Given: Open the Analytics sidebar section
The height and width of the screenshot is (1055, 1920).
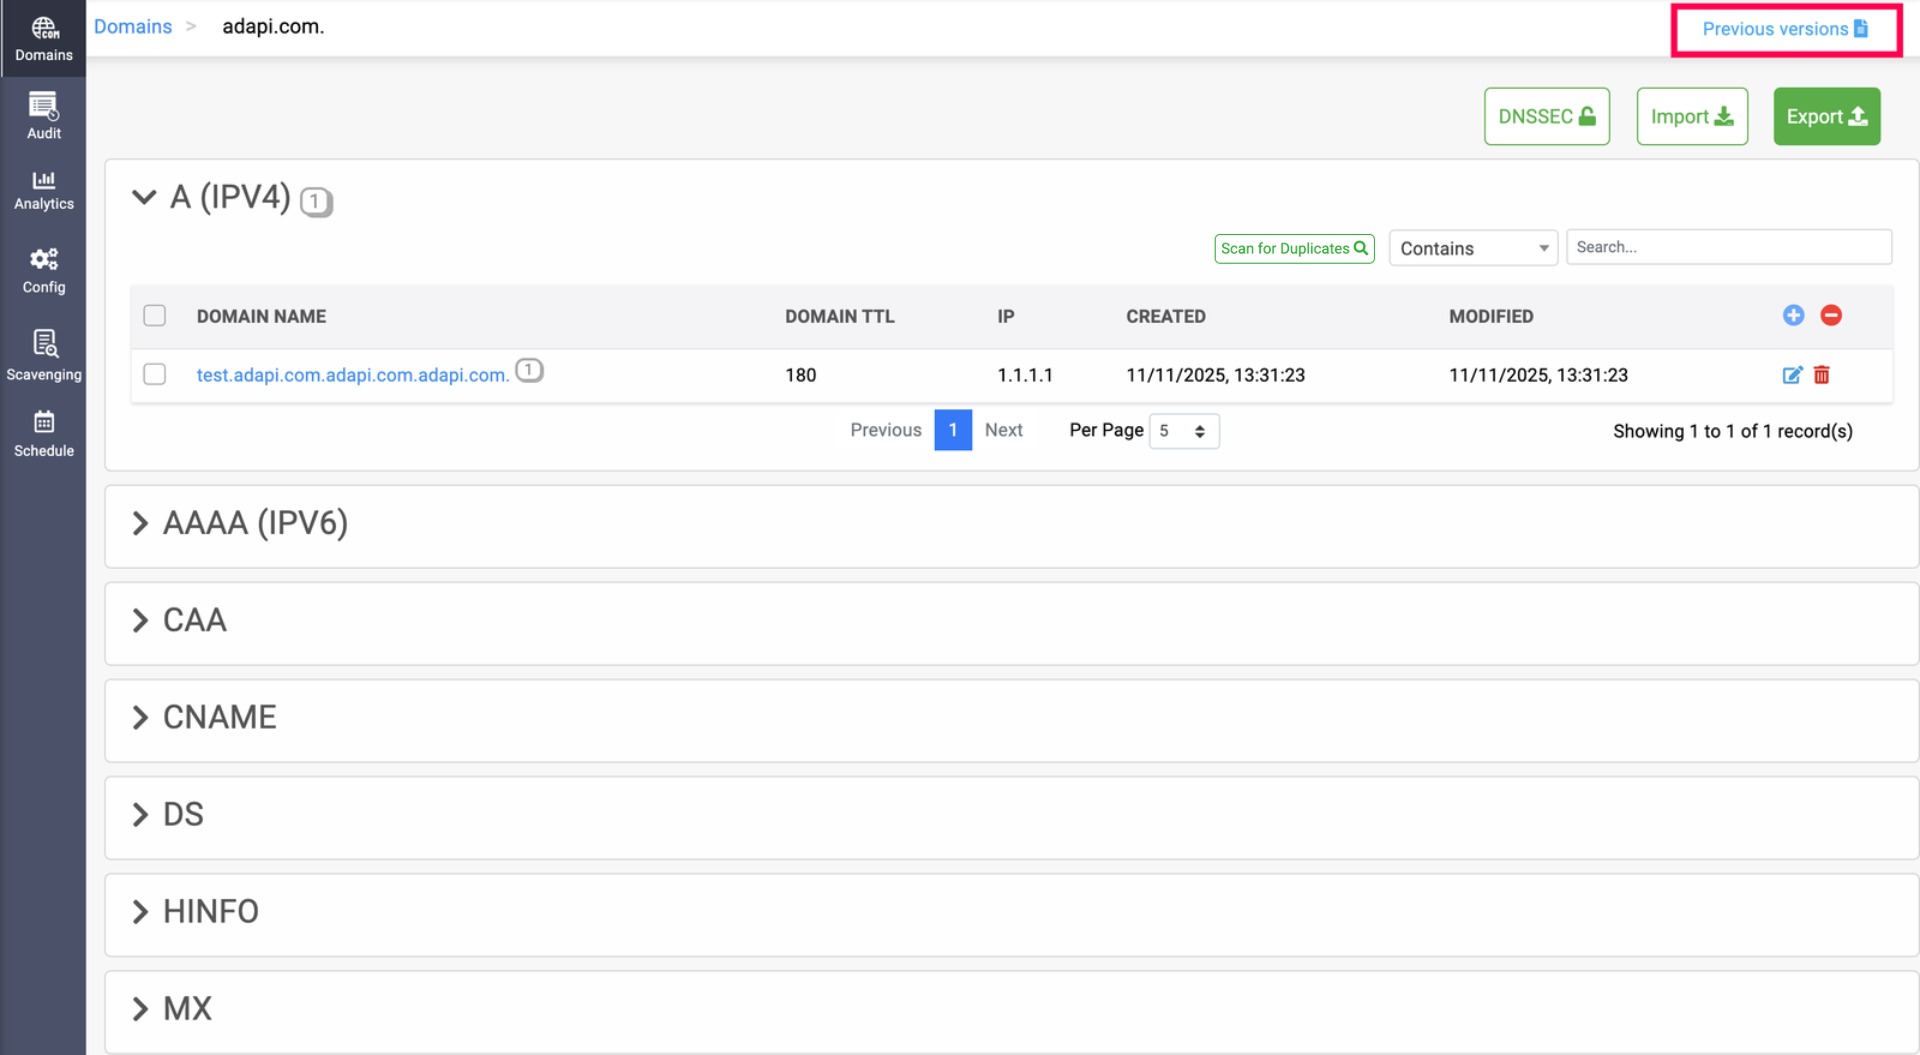Looking at the screenshot, I should click(43, 190).
